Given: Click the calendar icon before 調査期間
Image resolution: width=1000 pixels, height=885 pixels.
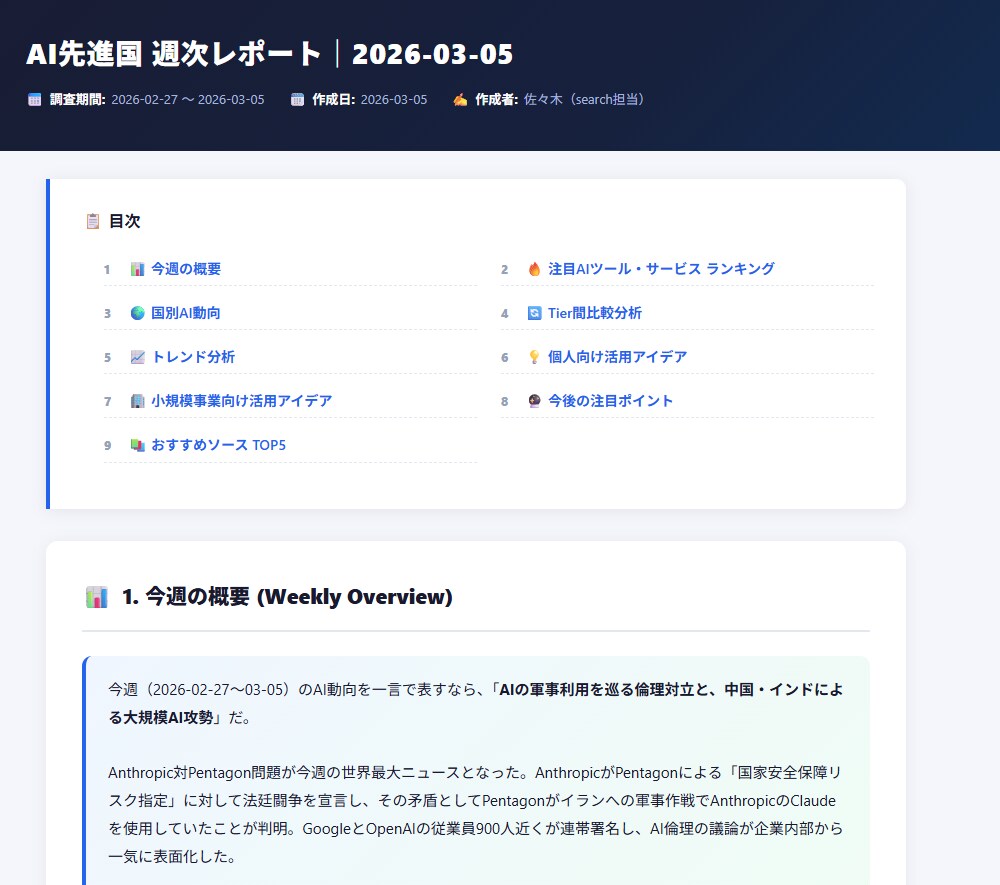Looking at the screenshot, I should [34, 99].
